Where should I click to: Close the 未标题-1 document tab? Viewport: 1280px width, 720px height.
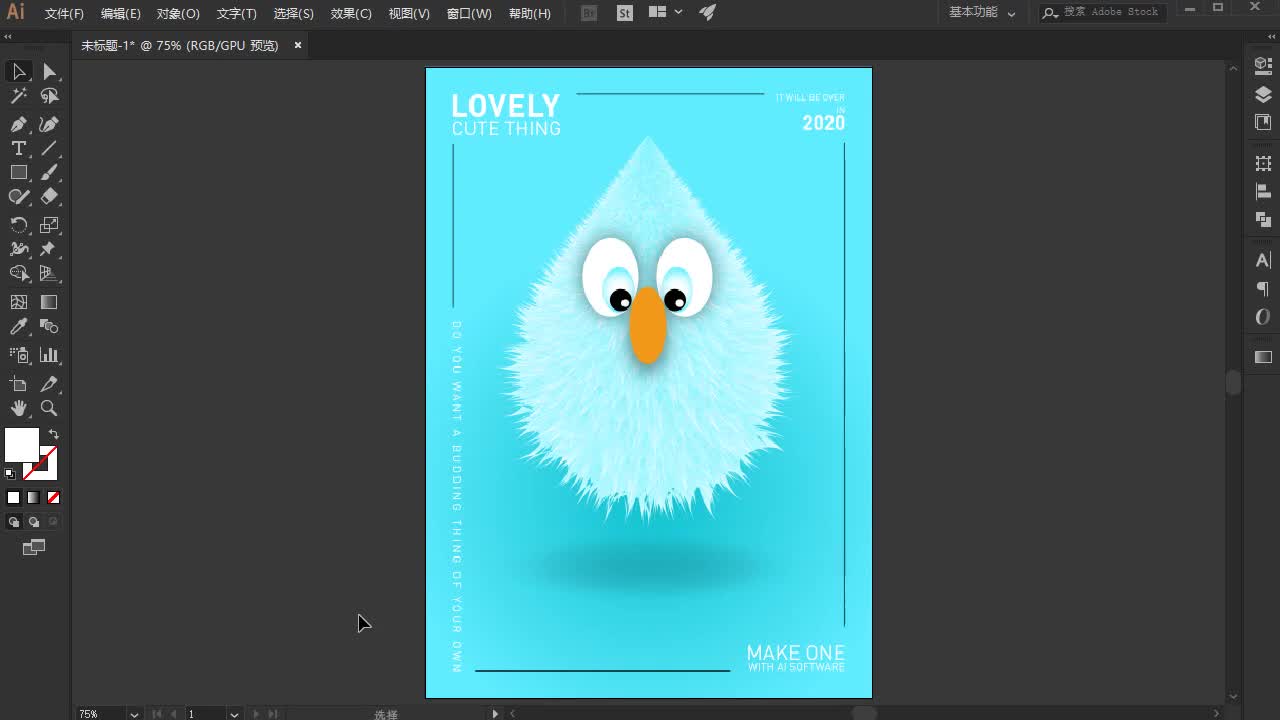pos(298,45)
